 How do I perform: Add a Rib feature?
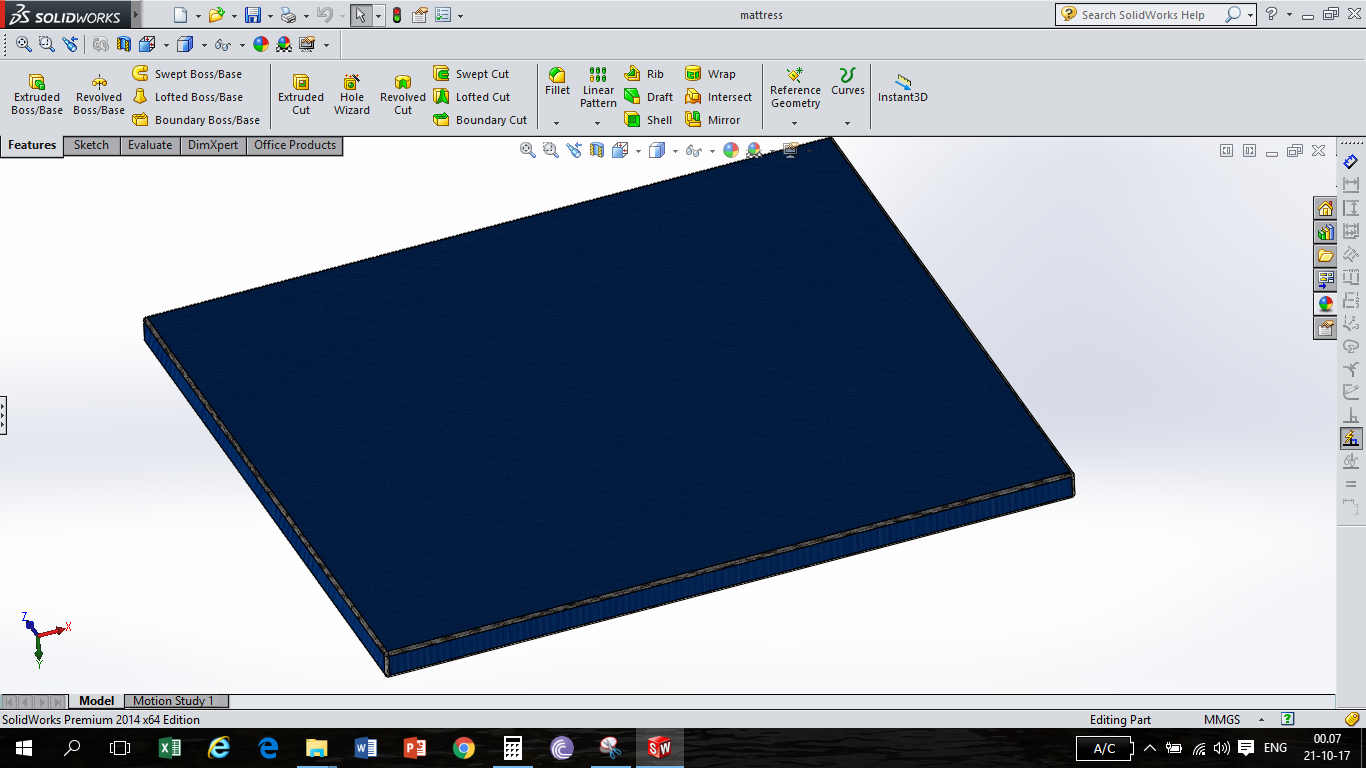click(x=644, y=74)
